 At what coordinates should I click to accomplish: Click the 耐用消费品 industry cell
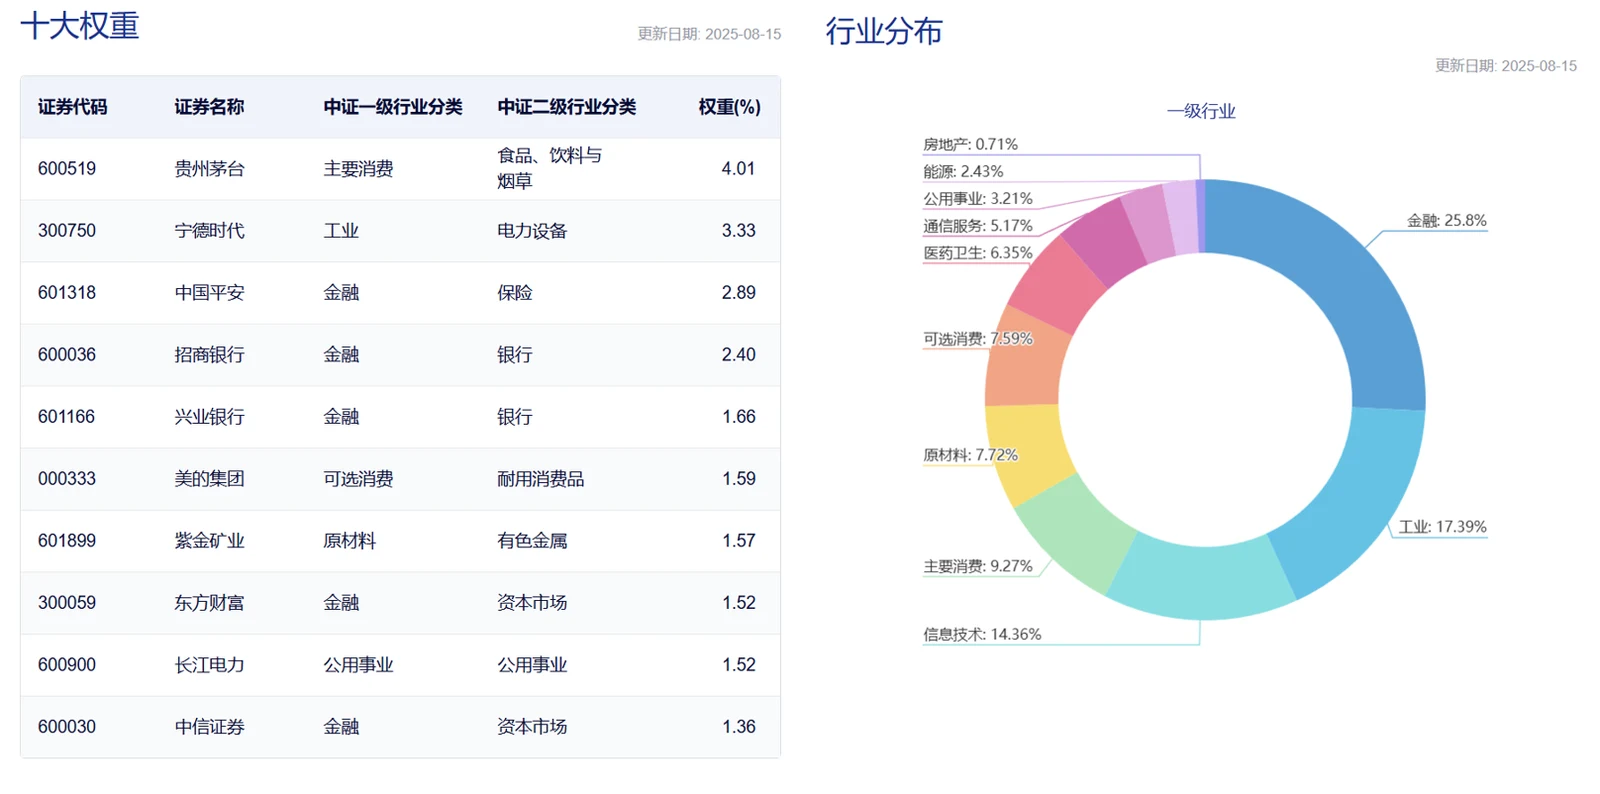(x=540, y=479)
